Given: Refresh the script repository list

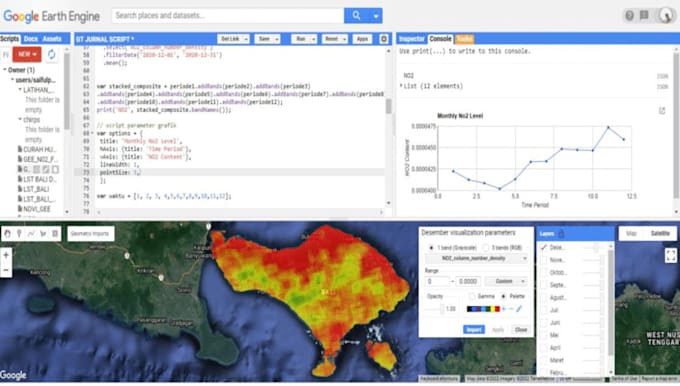Looking at the screenshot, I should (x=52, y=54).
